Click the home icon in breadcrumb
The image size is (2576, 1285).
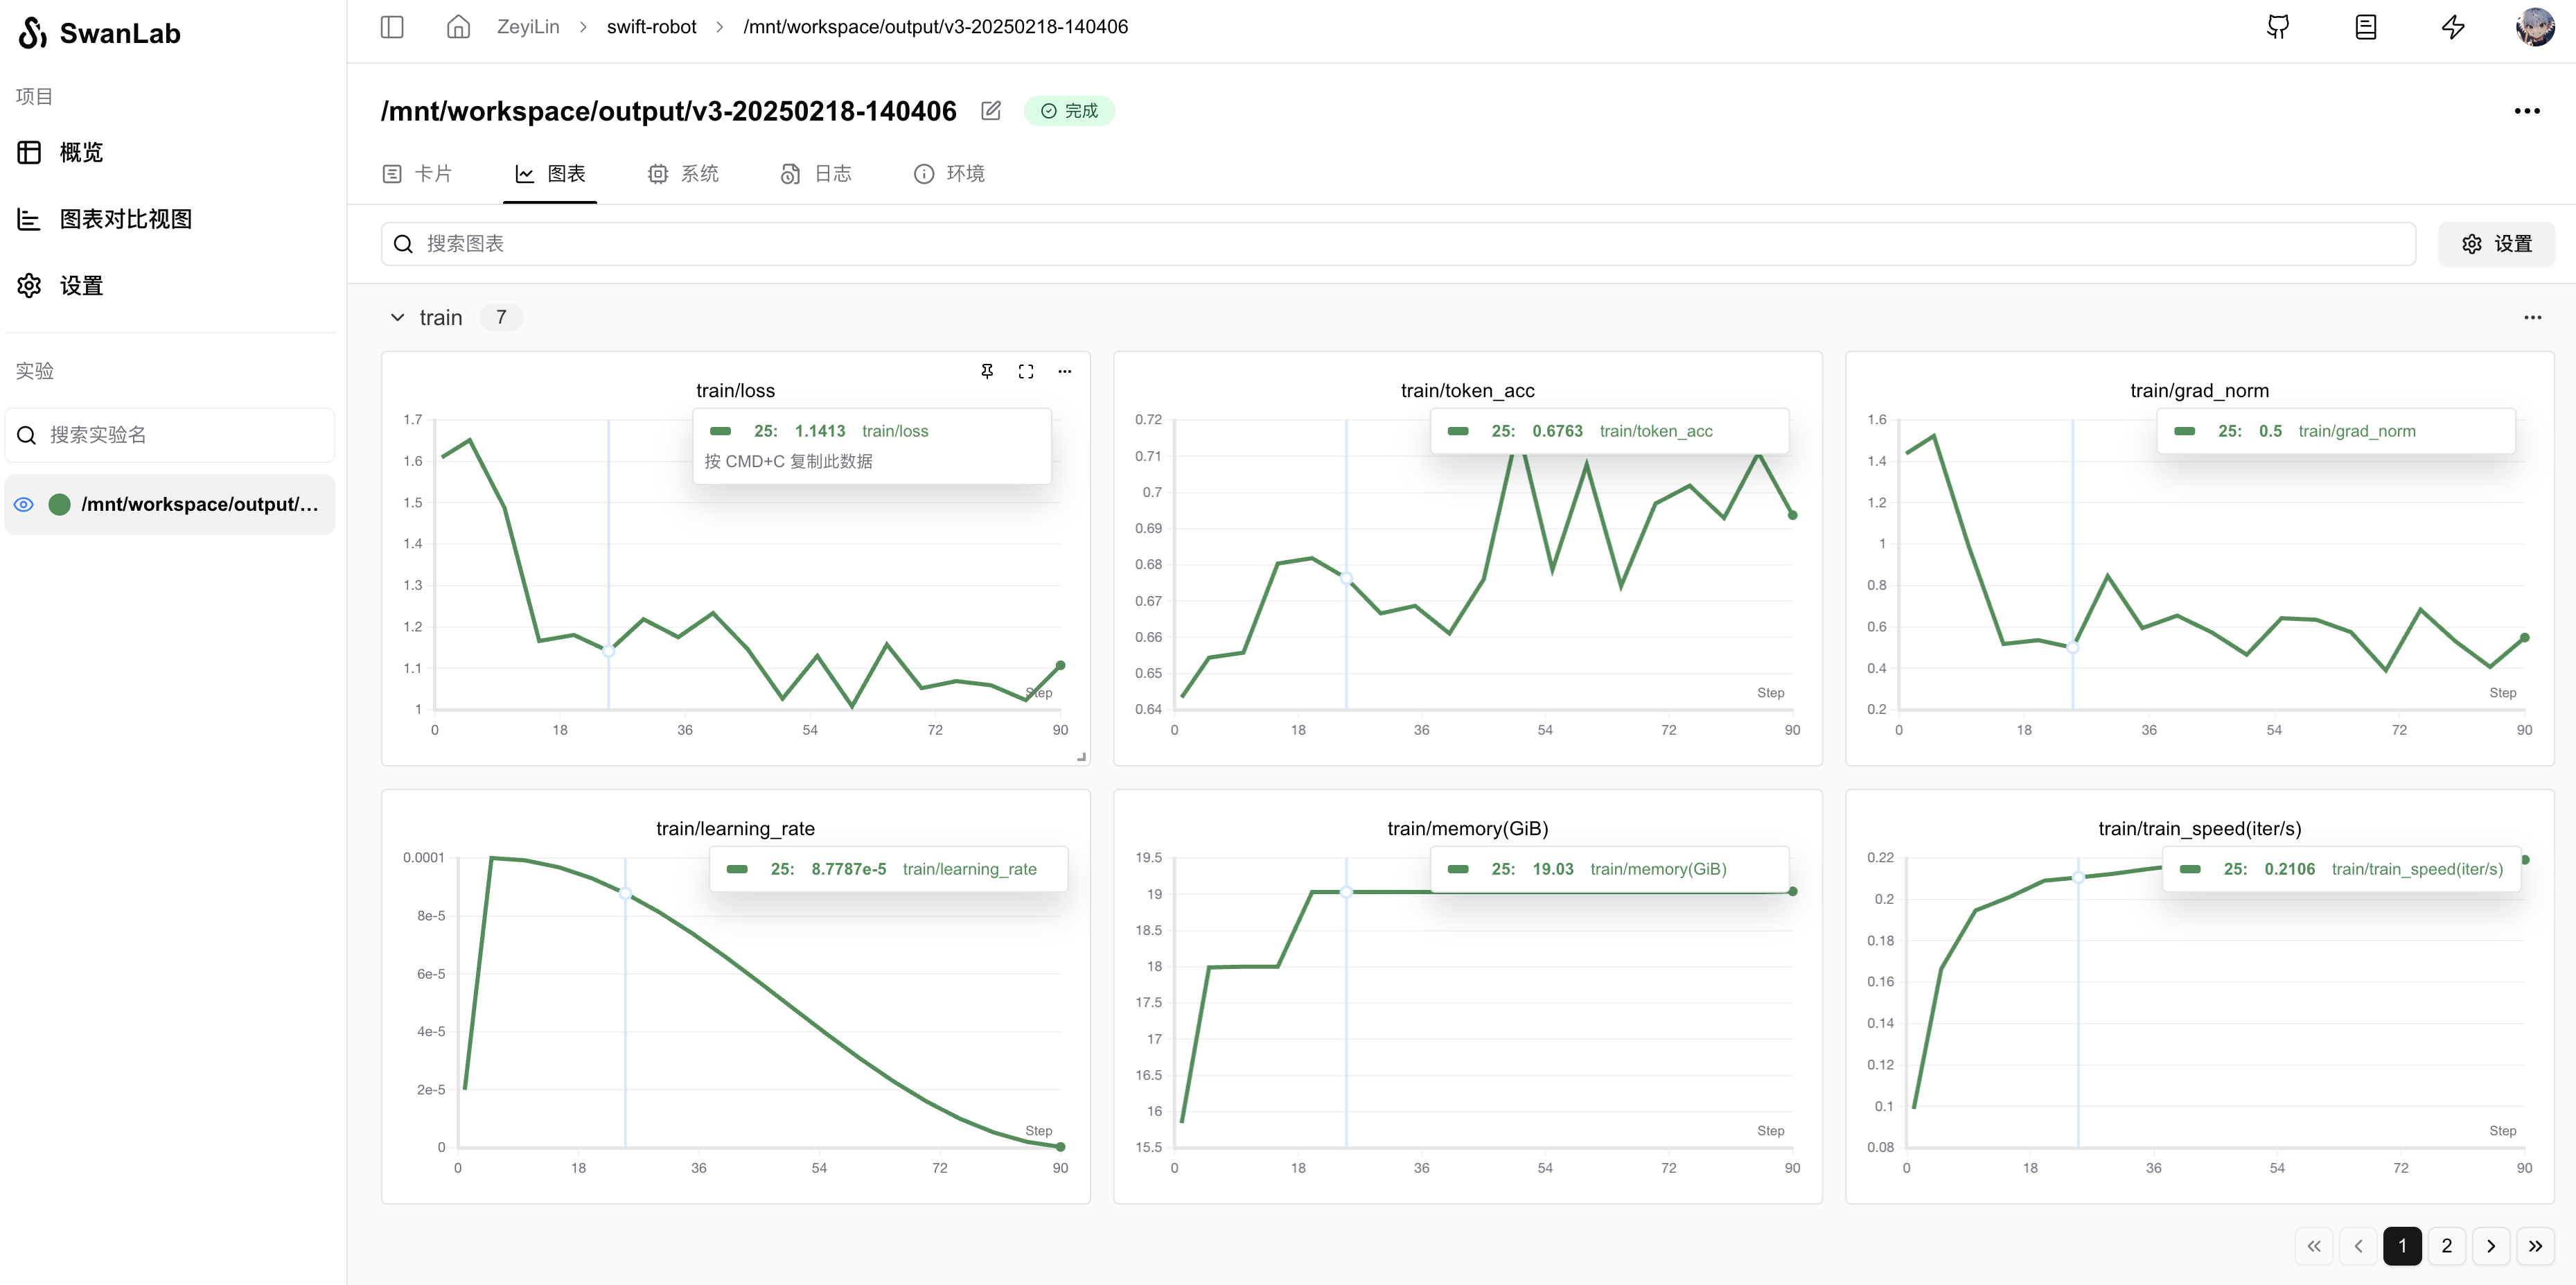(458, 27)
